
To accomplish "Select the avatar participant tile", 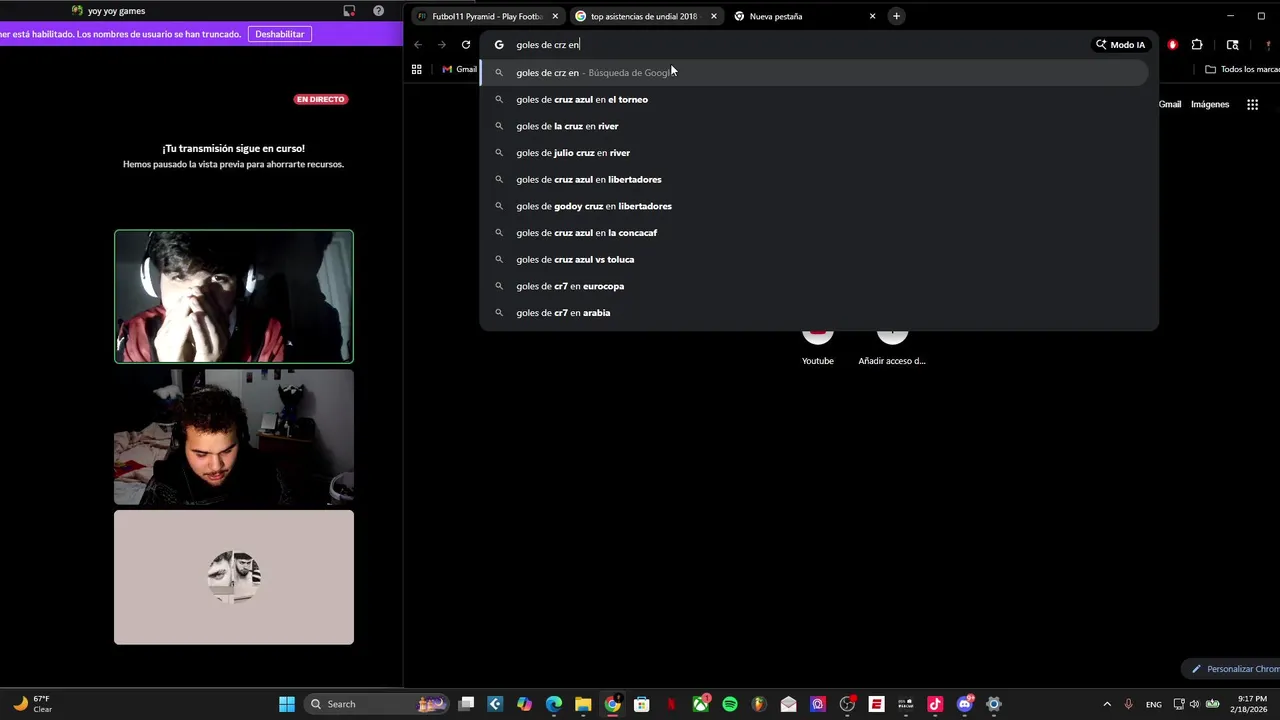I will click(234, 577).
